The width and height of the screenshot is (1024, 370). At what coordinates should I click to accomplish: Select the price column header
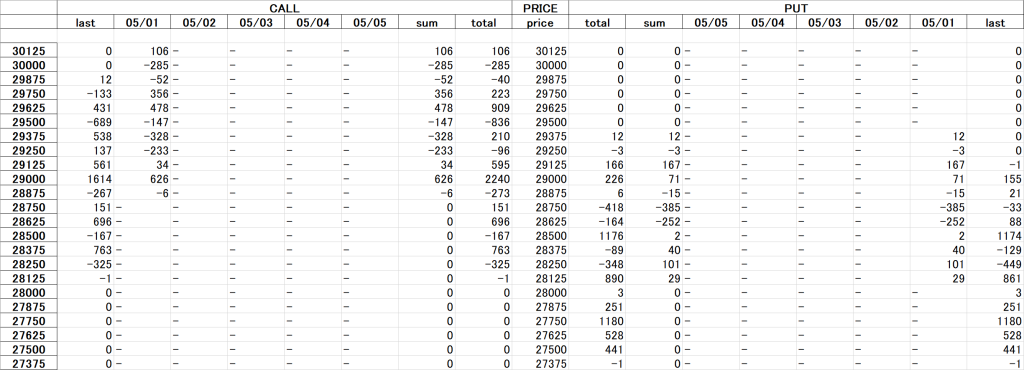tap(540, 22)
